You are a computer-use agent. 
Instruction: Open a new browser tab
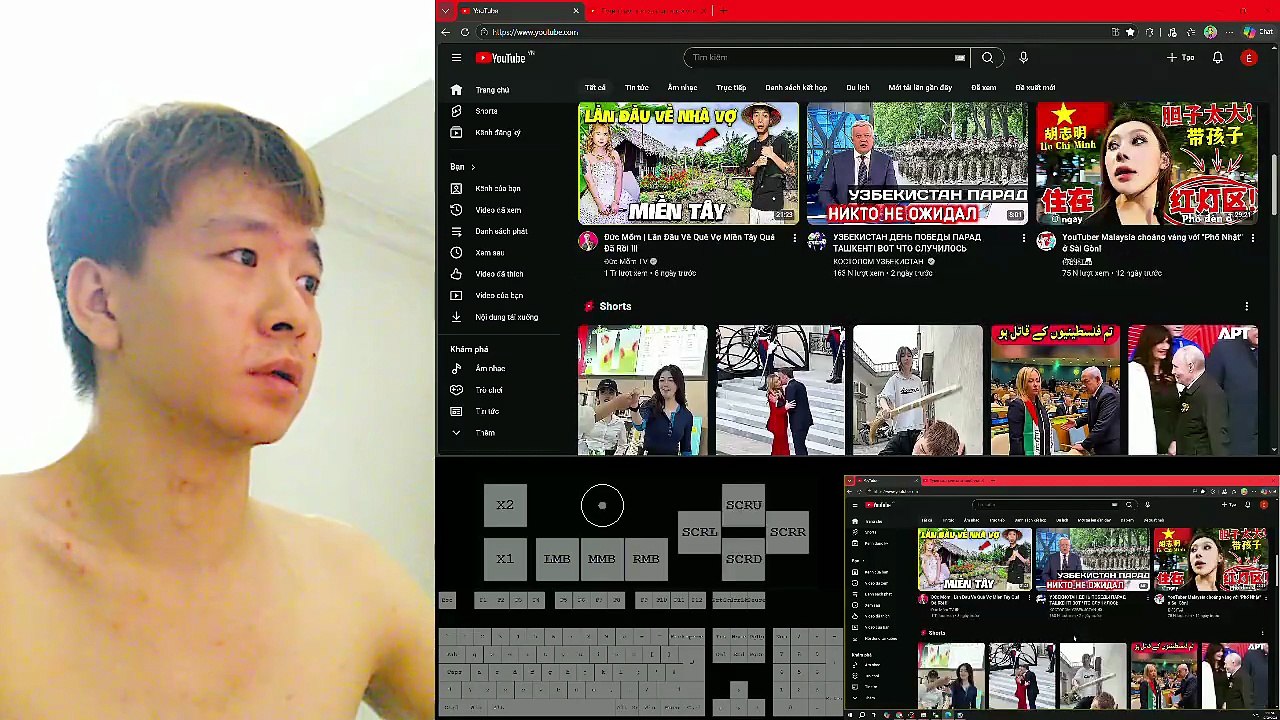pyautogui.click(x=723, y=11)
